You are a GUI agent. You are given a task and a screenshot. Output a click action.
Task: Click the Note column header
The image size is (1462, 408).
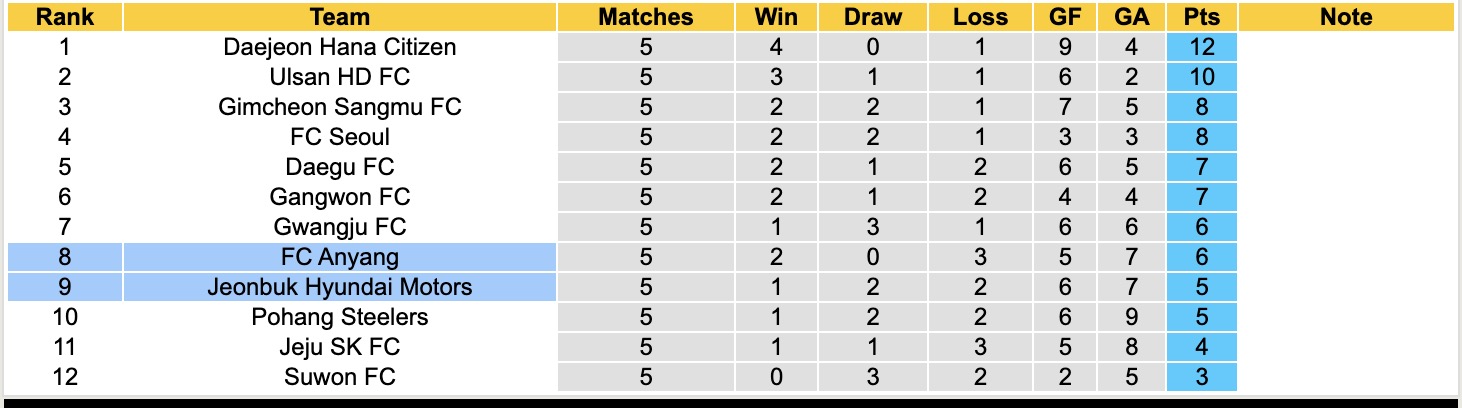[1346, 17]
